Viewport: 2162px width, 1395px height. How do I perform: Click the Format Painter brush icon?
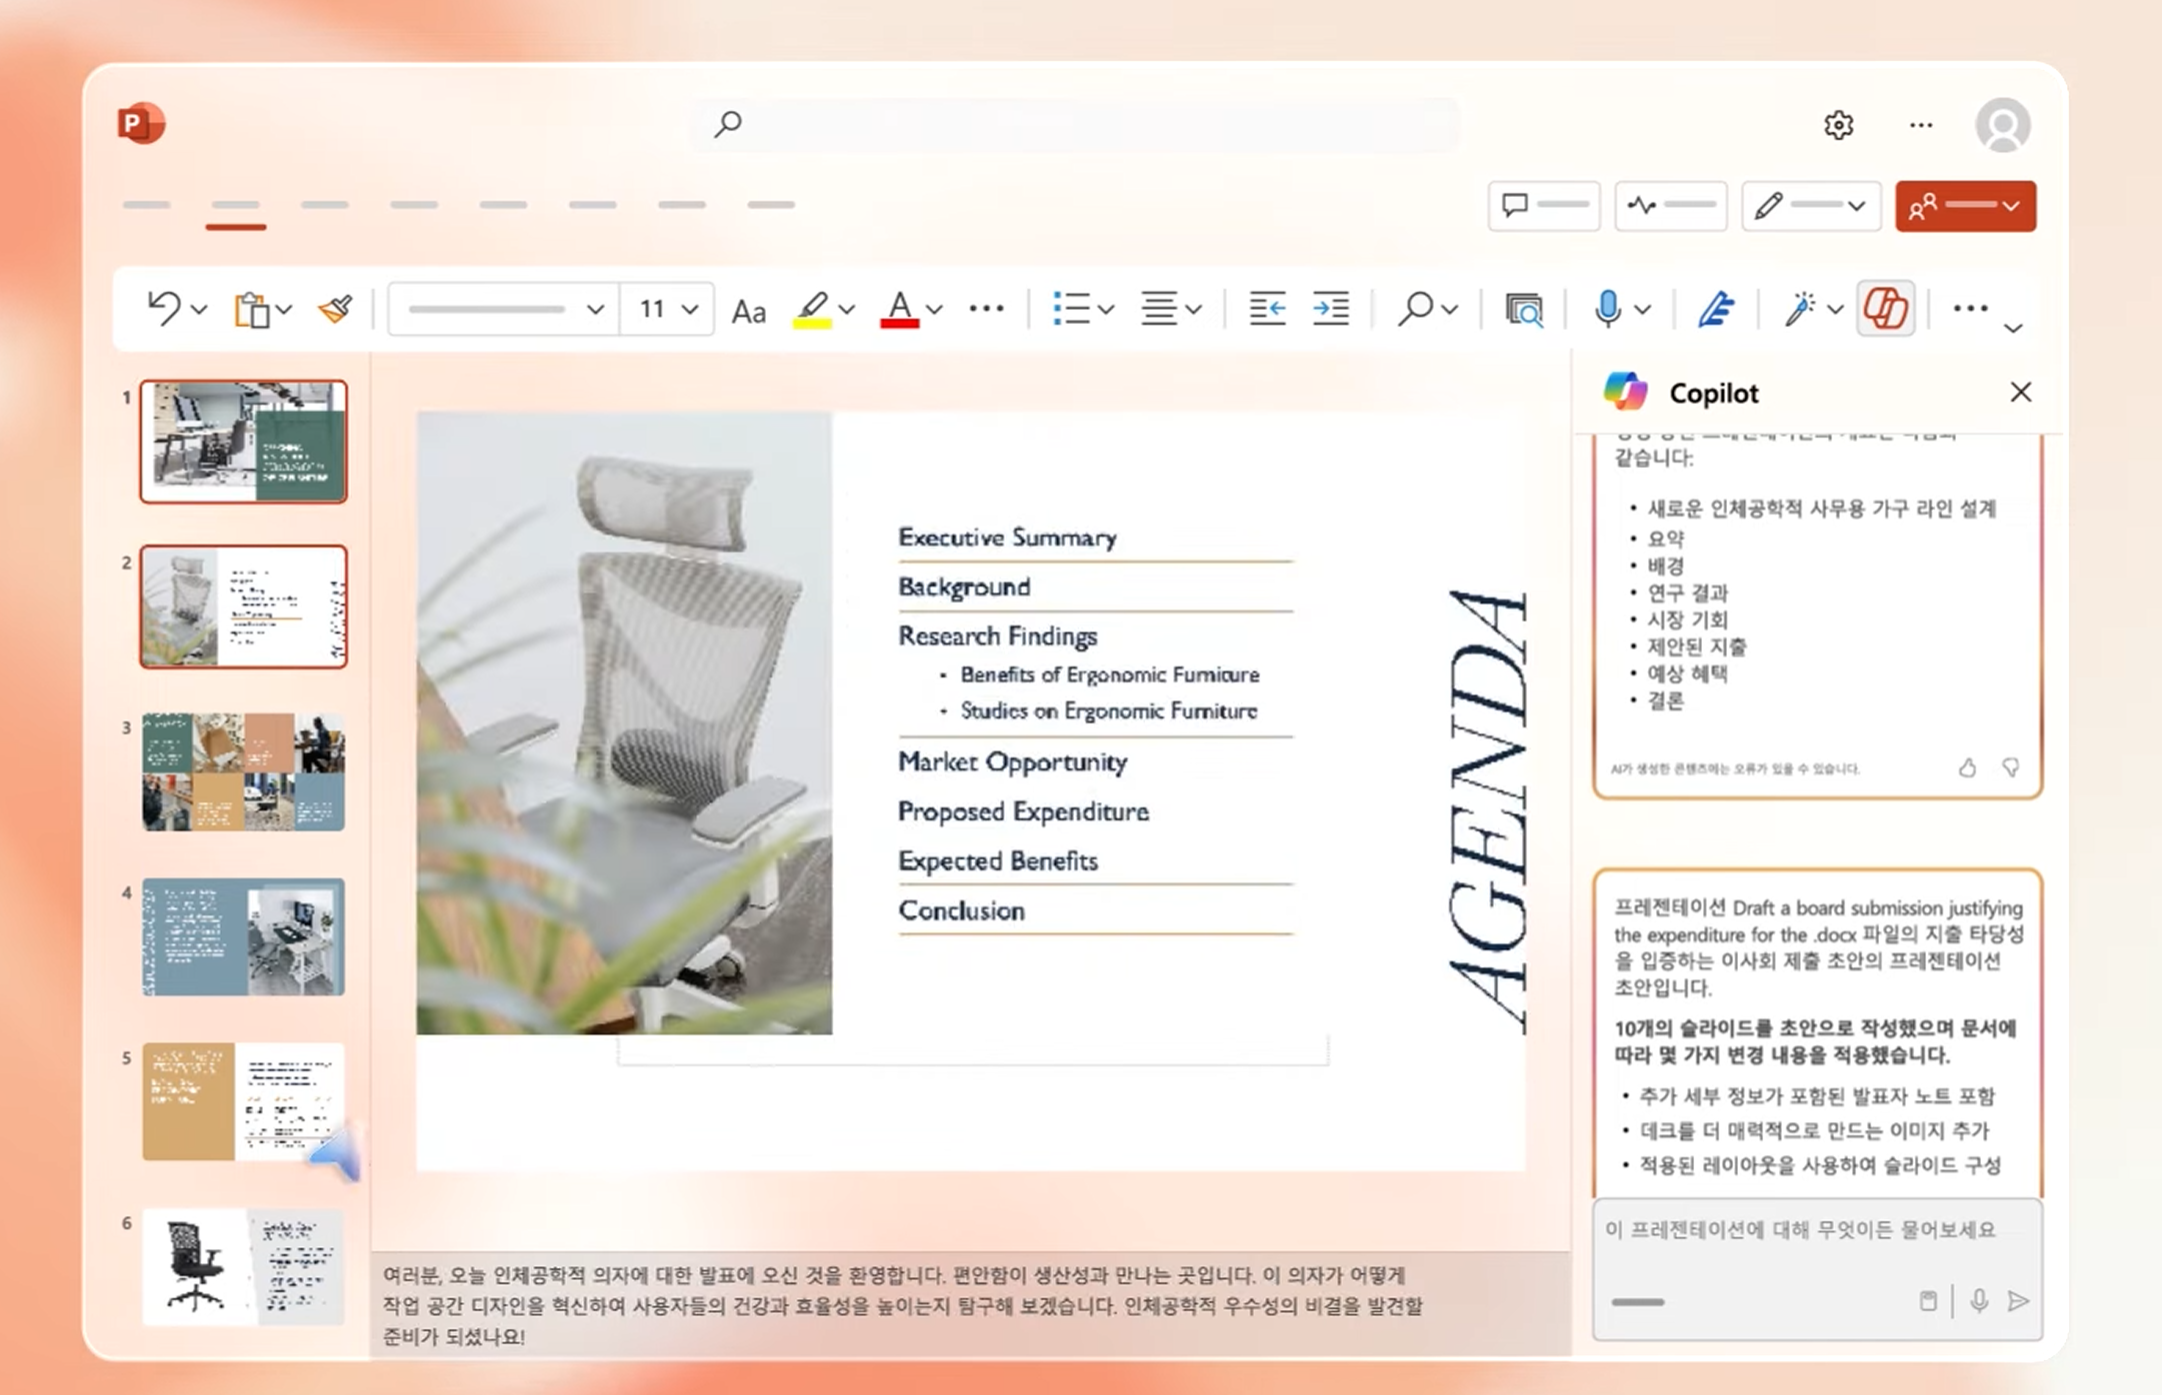pos(335,309)
